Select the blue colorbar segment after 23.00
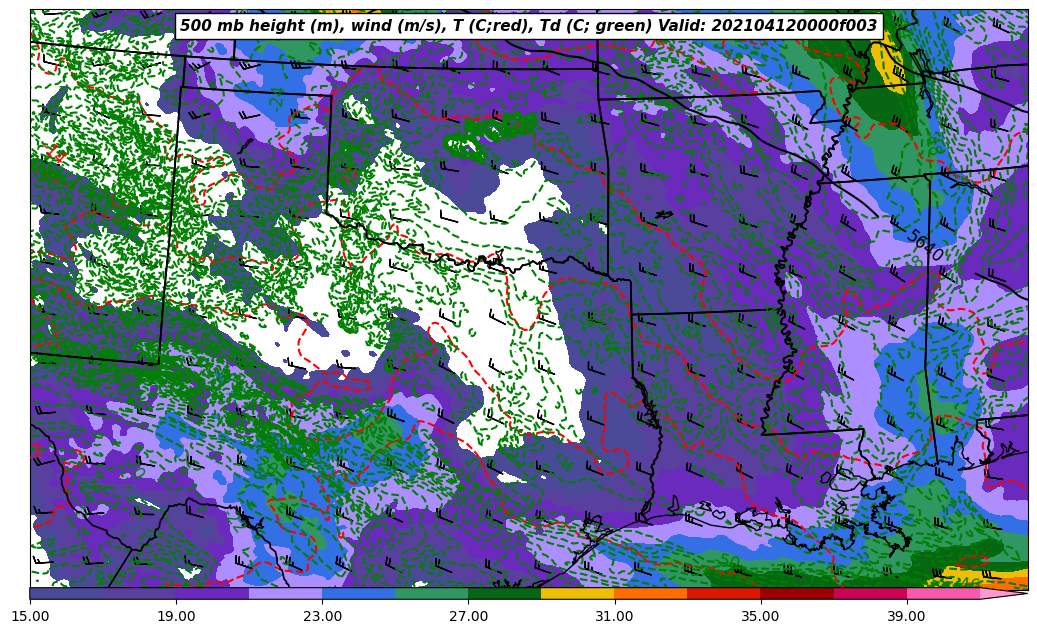This screenshot has height=633, width=1037. coord(358,593)
